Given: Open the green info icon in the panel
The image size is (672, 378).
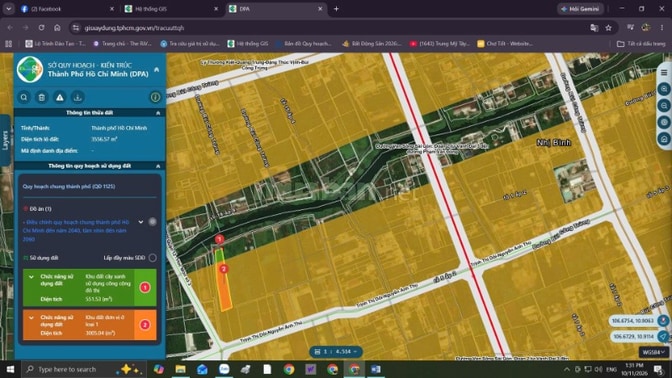Looking at the screenshot, I should (155, 97).
